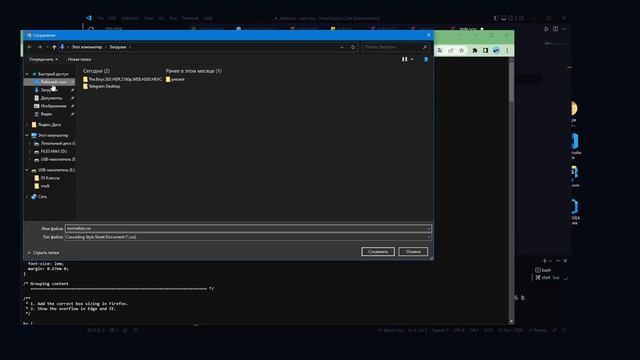The image size is (640, 360).
Task: Click the Отмена button
Action: [x=413, y=251]
